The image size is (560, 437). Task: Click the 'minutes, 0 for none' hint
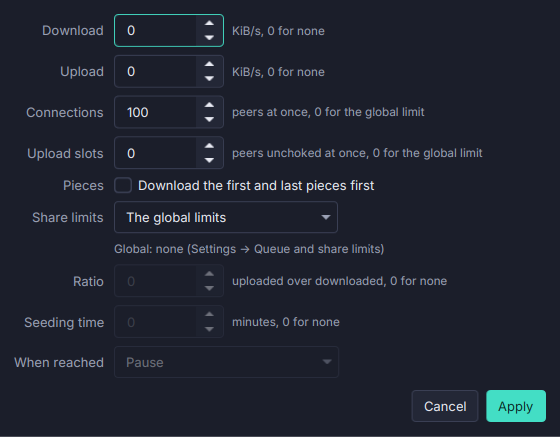(286, 322)
